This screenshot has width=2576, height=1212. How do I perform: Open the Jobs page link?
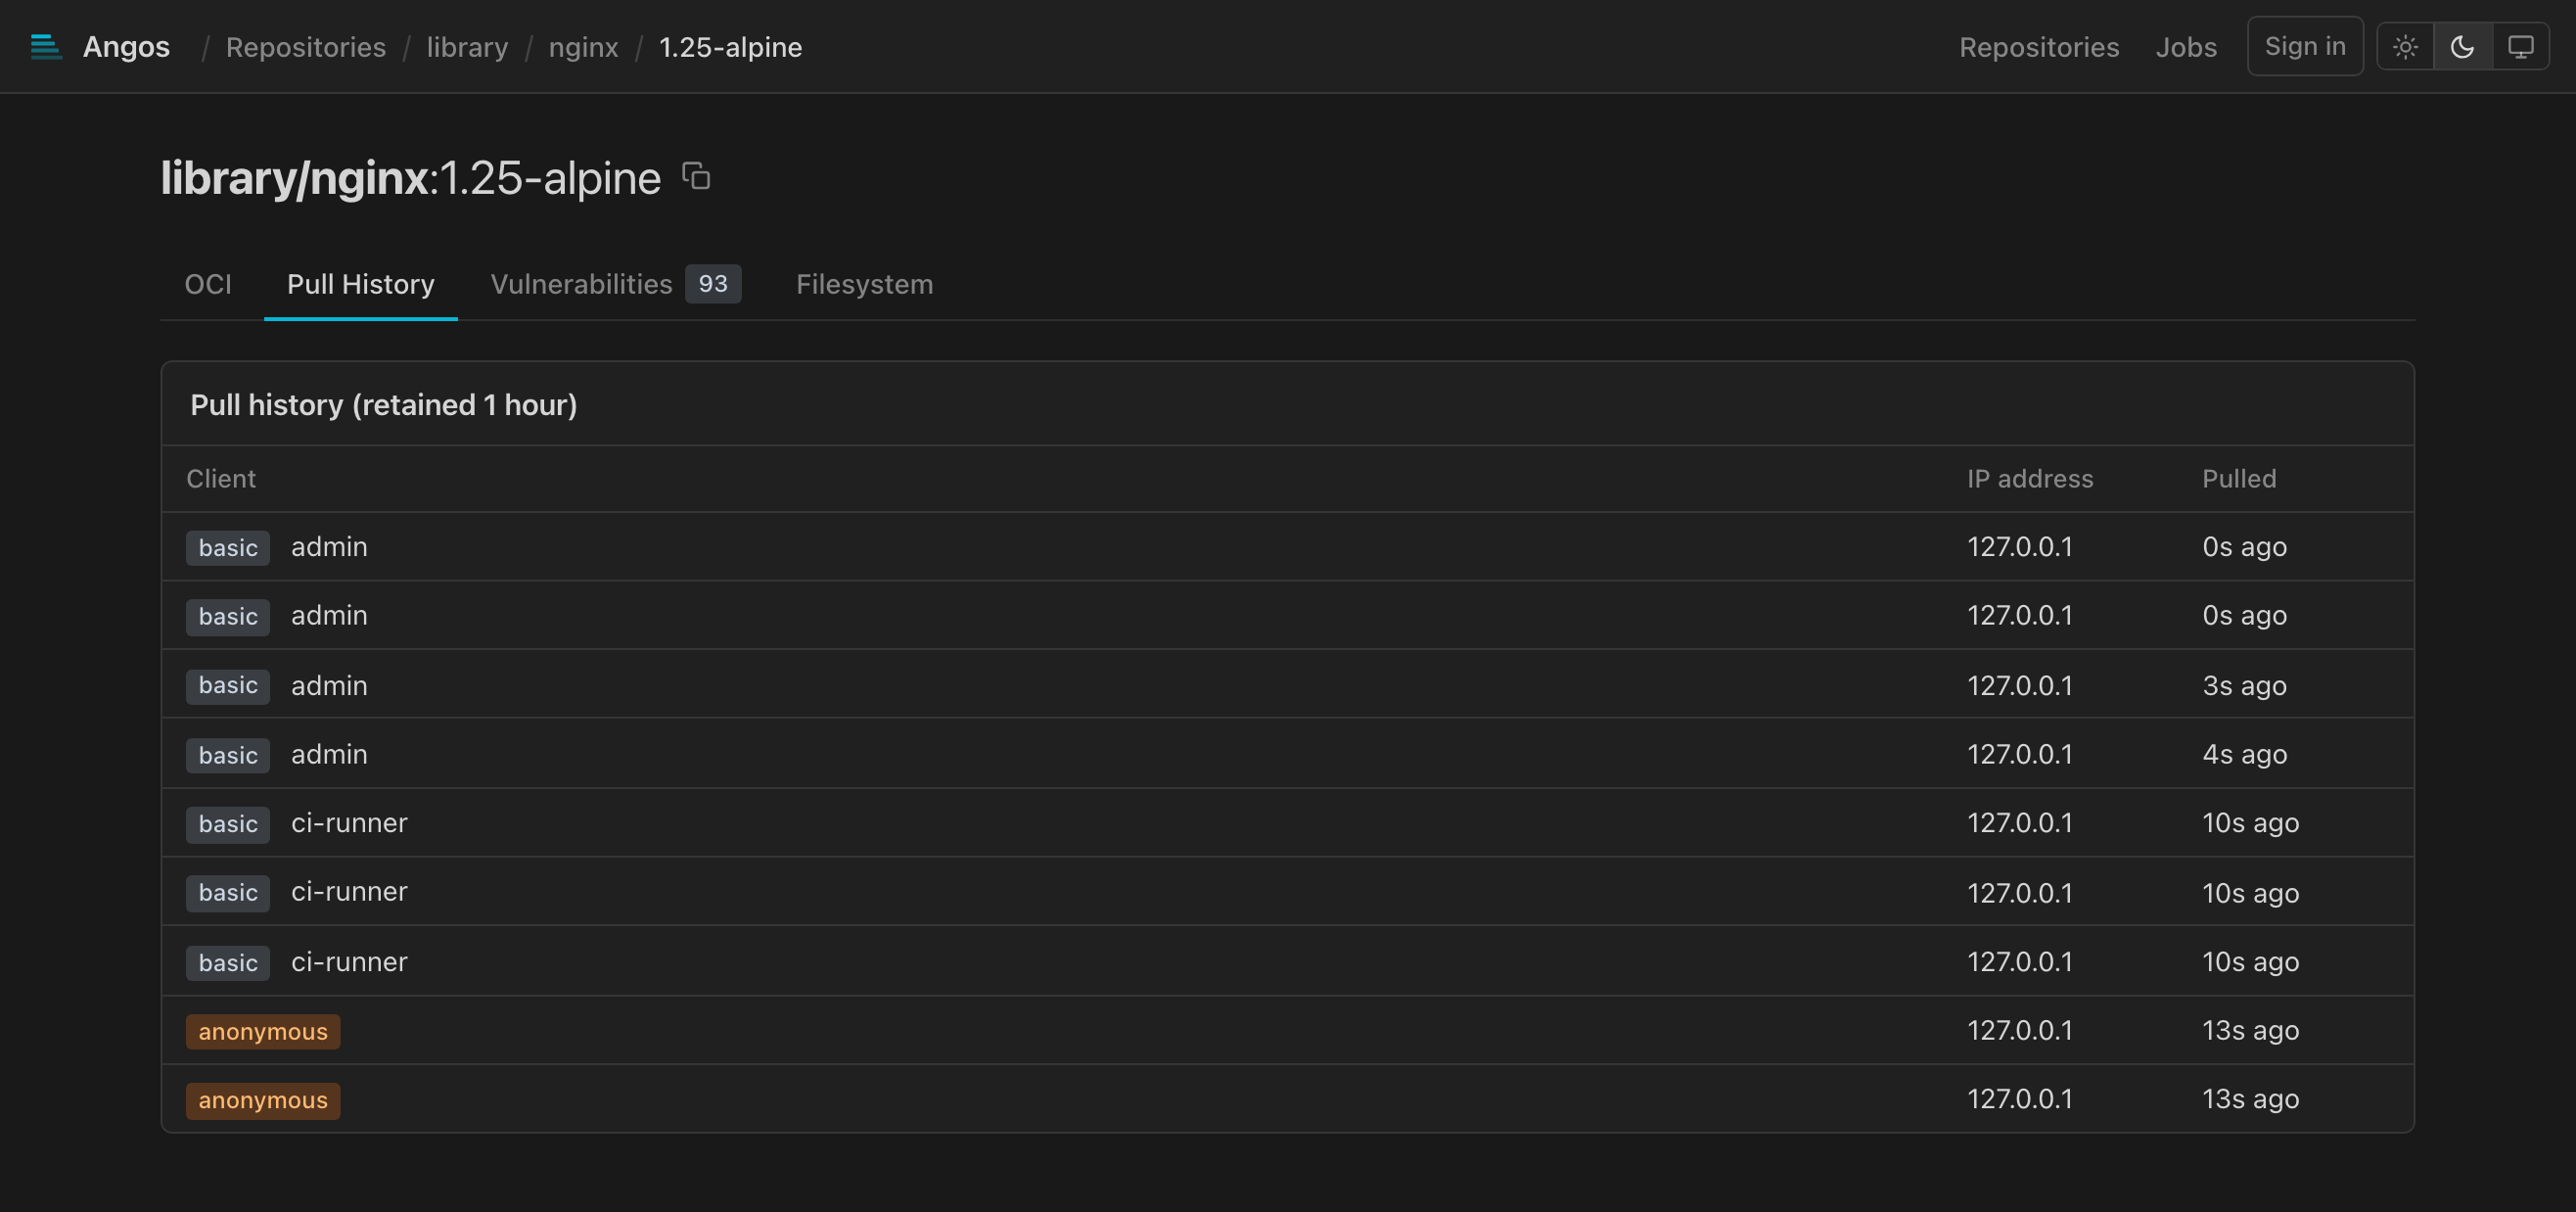point(2186,47)
